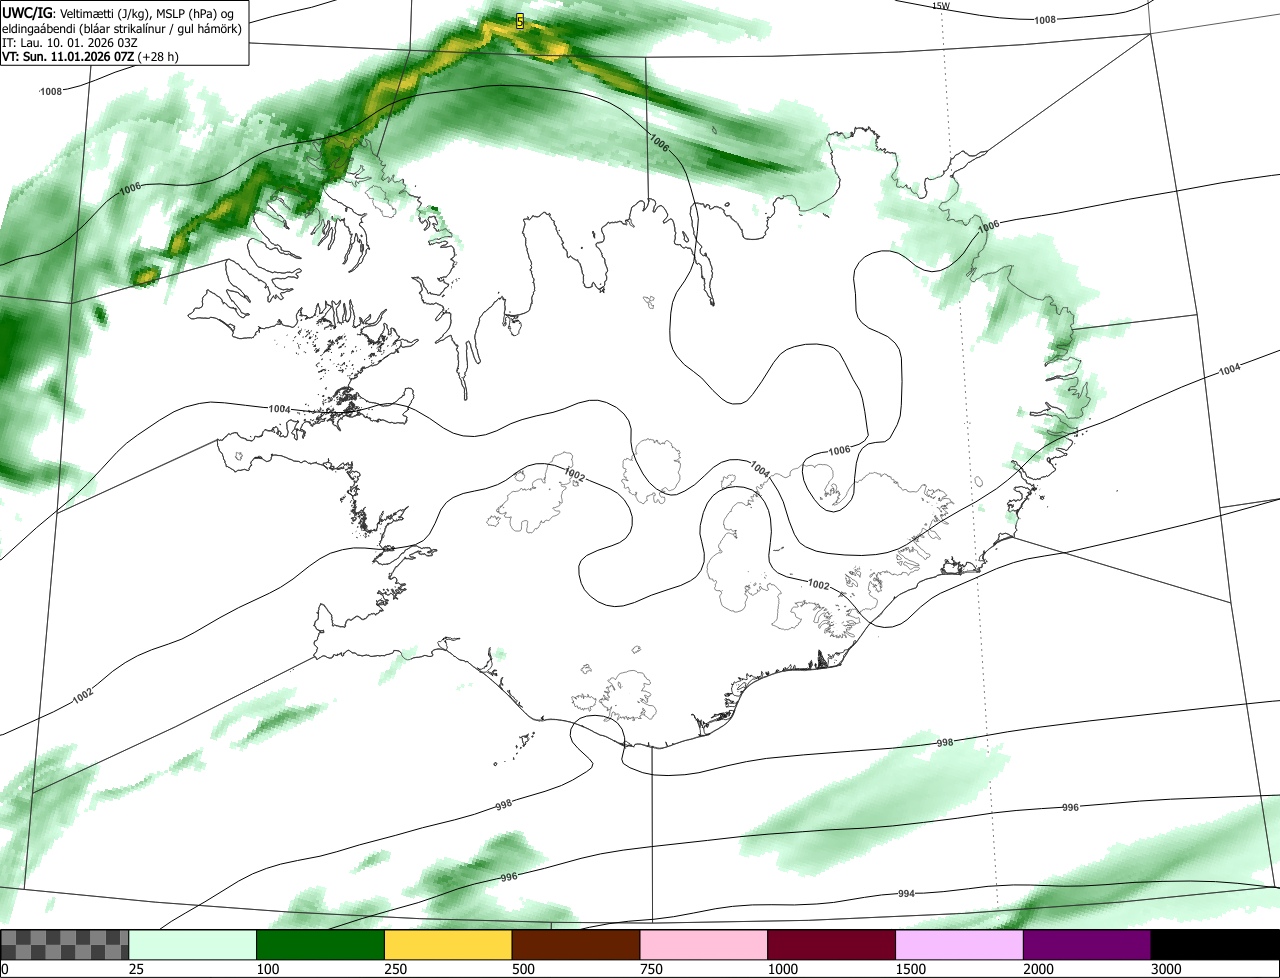Click the 1008 isobar label near 15W

point(1045,20)
